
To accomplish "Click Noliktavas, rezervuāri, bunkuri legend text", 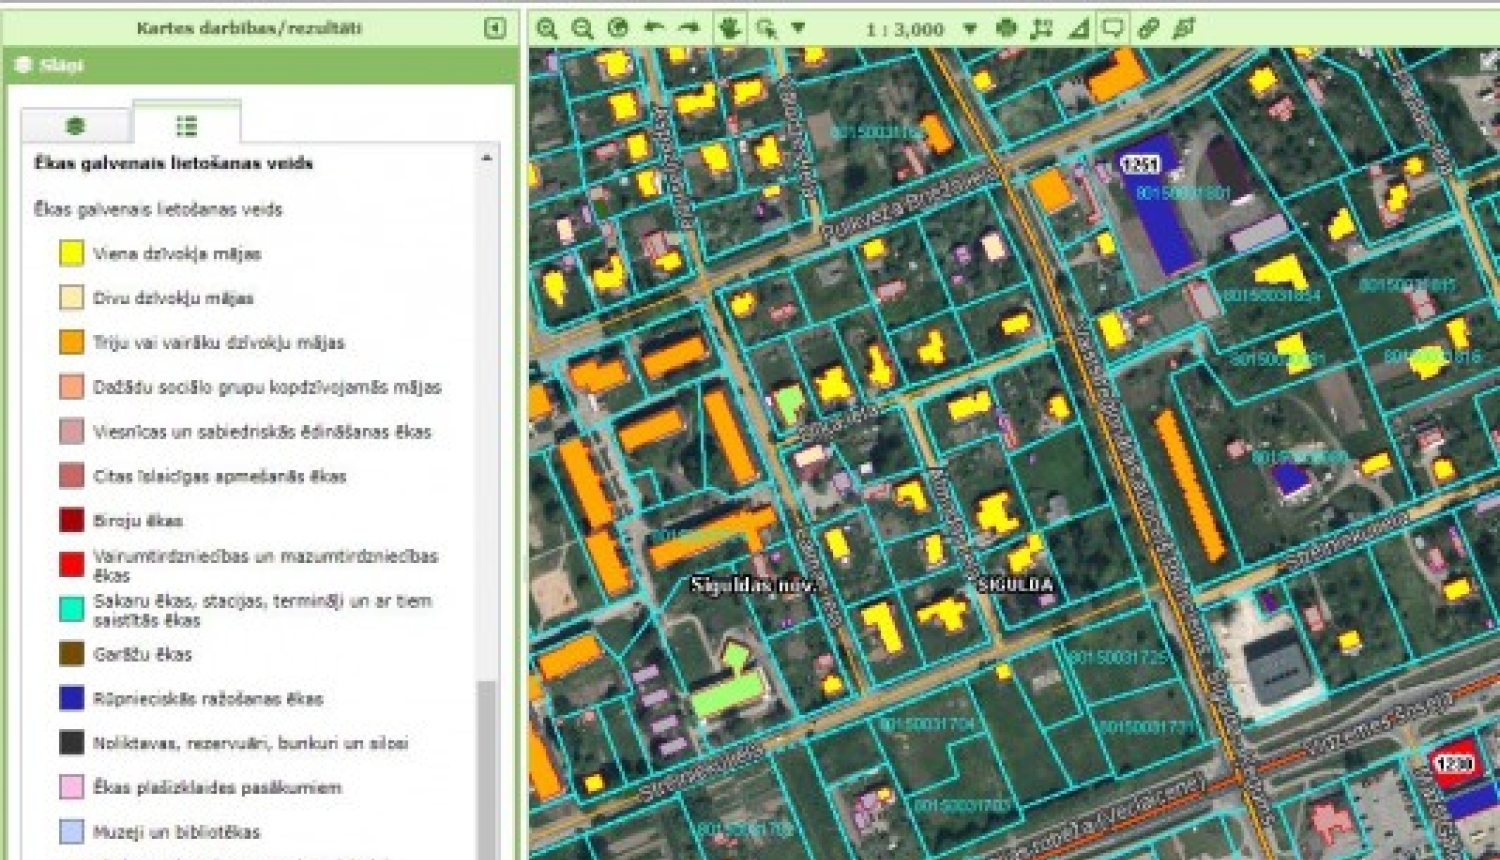I will coord(251,743).
